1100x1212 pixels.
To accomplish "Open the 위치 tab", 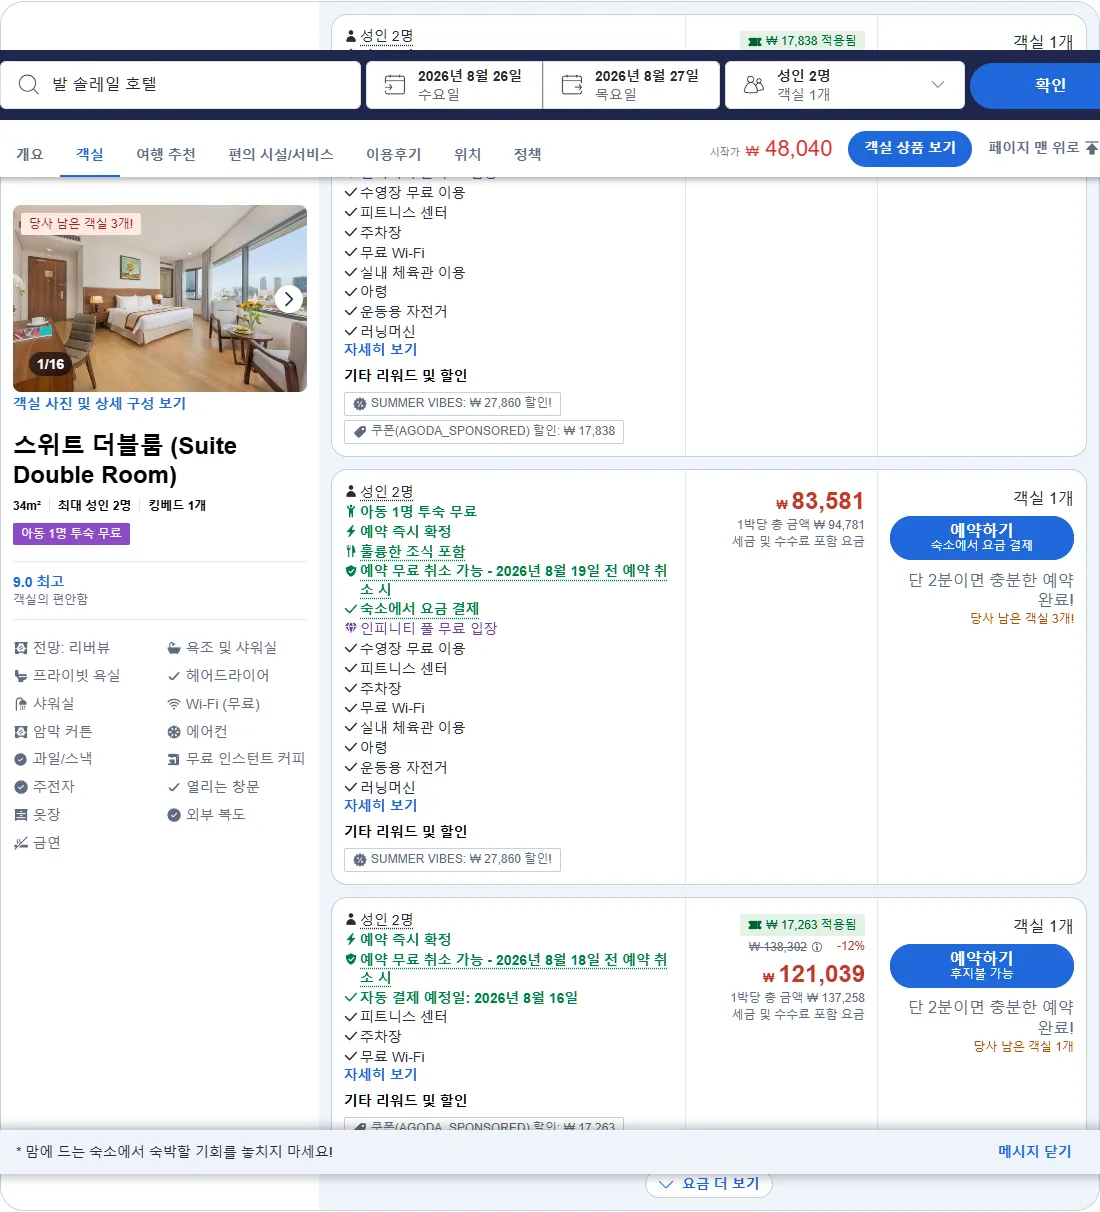I will [x=468, y=154].
